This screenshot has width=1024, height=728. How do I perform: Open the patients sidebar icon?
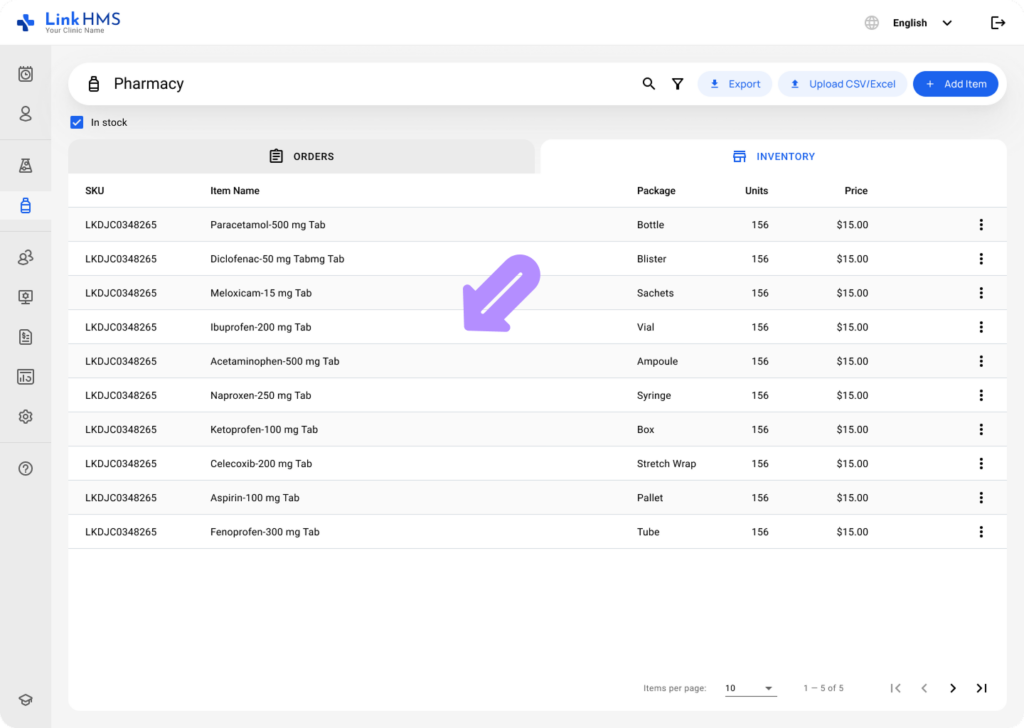[25, 114]
